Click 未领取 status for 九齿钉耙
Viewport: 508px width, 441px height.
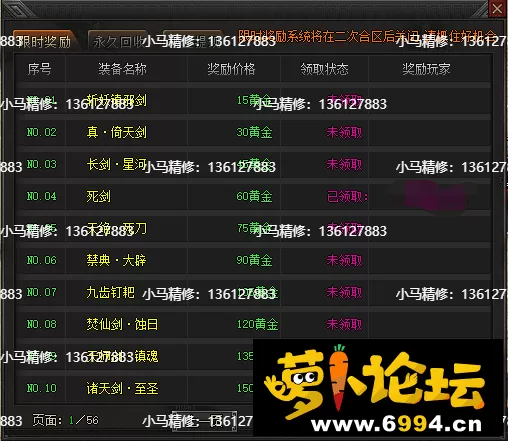tap(344, 292)
